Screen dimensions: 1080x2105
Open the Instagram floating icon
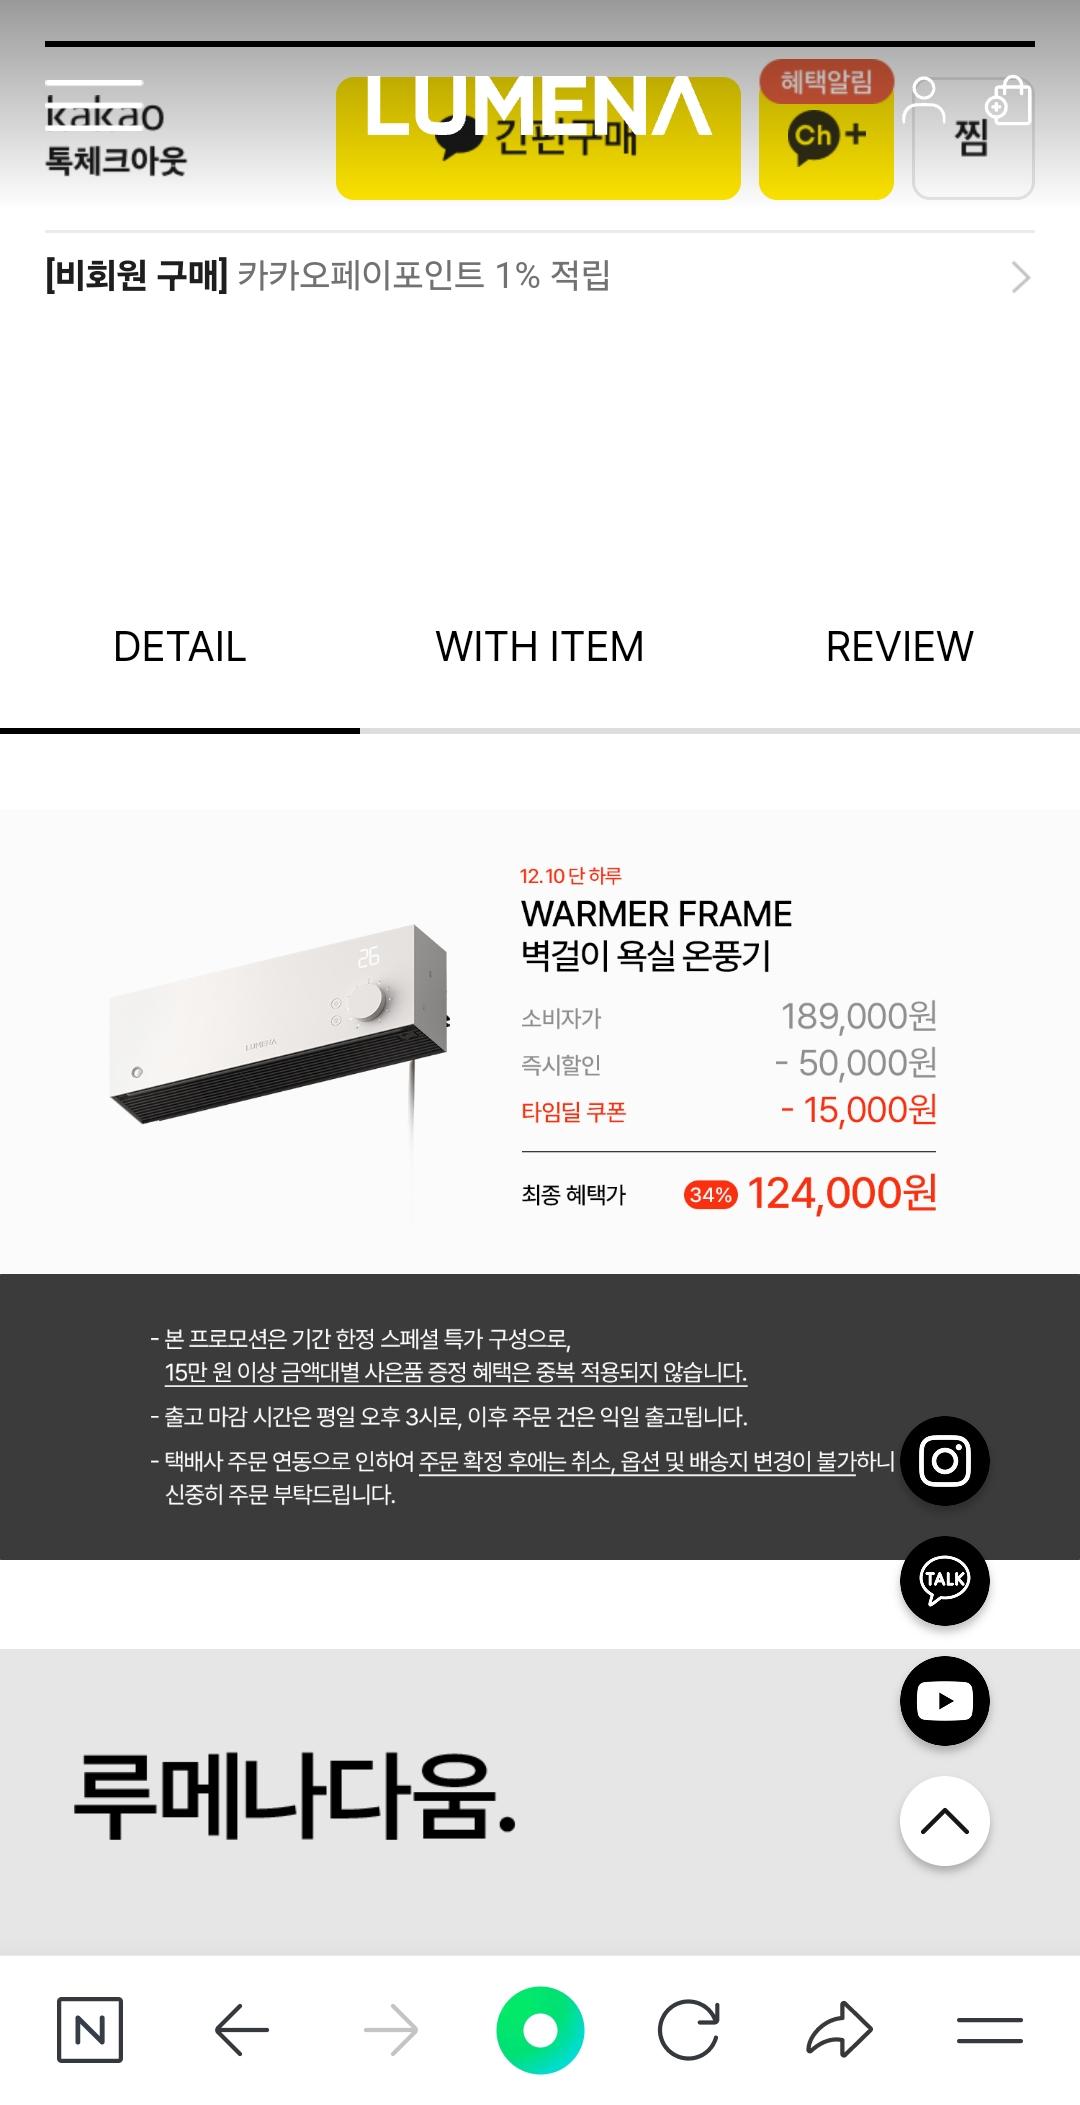945,1461
